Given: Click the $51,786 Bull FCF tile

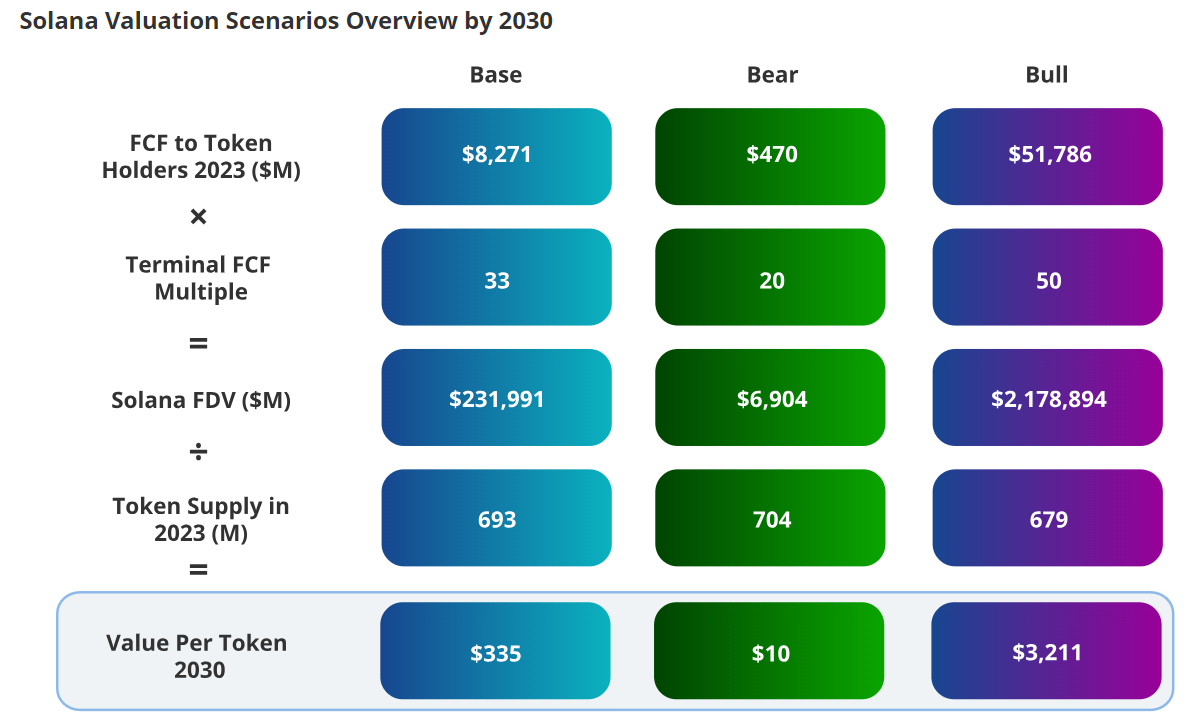Looking at the screenshot, I should [x=1048, y=156].
